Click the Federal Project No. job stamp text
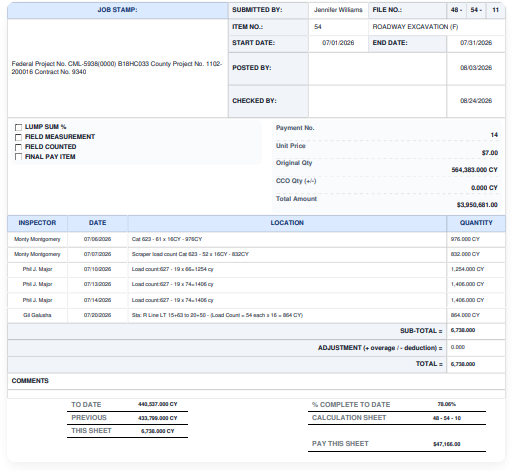514x471 pixels. tap(117, 68)
